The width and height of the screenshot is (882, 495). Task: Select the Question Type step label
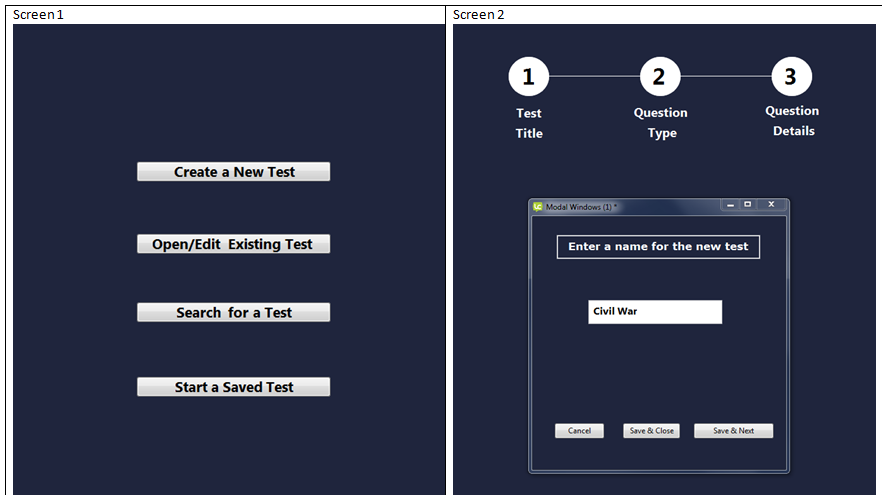(x=661, y=123)
